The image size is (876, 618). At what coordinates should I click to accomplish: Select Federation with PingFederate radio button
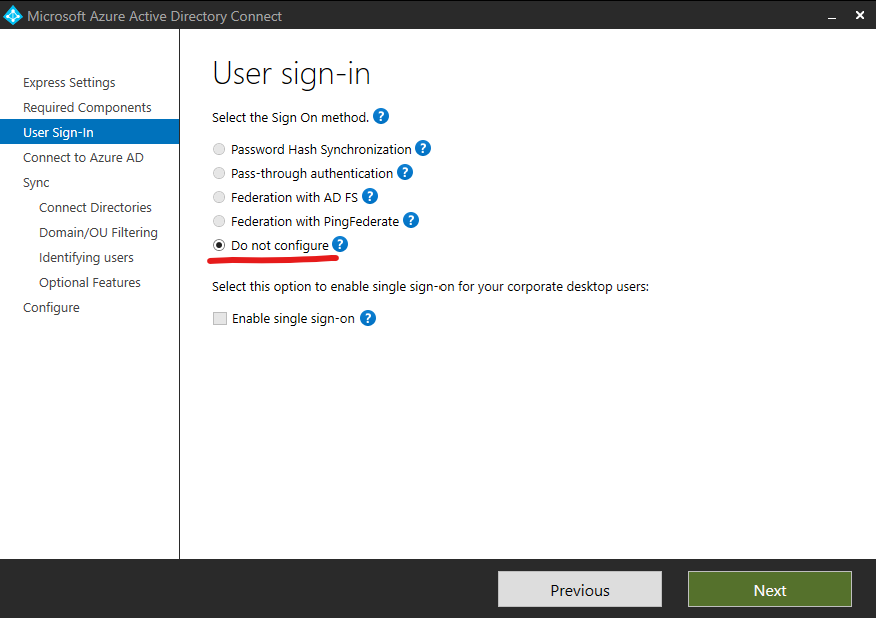point(219,221)
